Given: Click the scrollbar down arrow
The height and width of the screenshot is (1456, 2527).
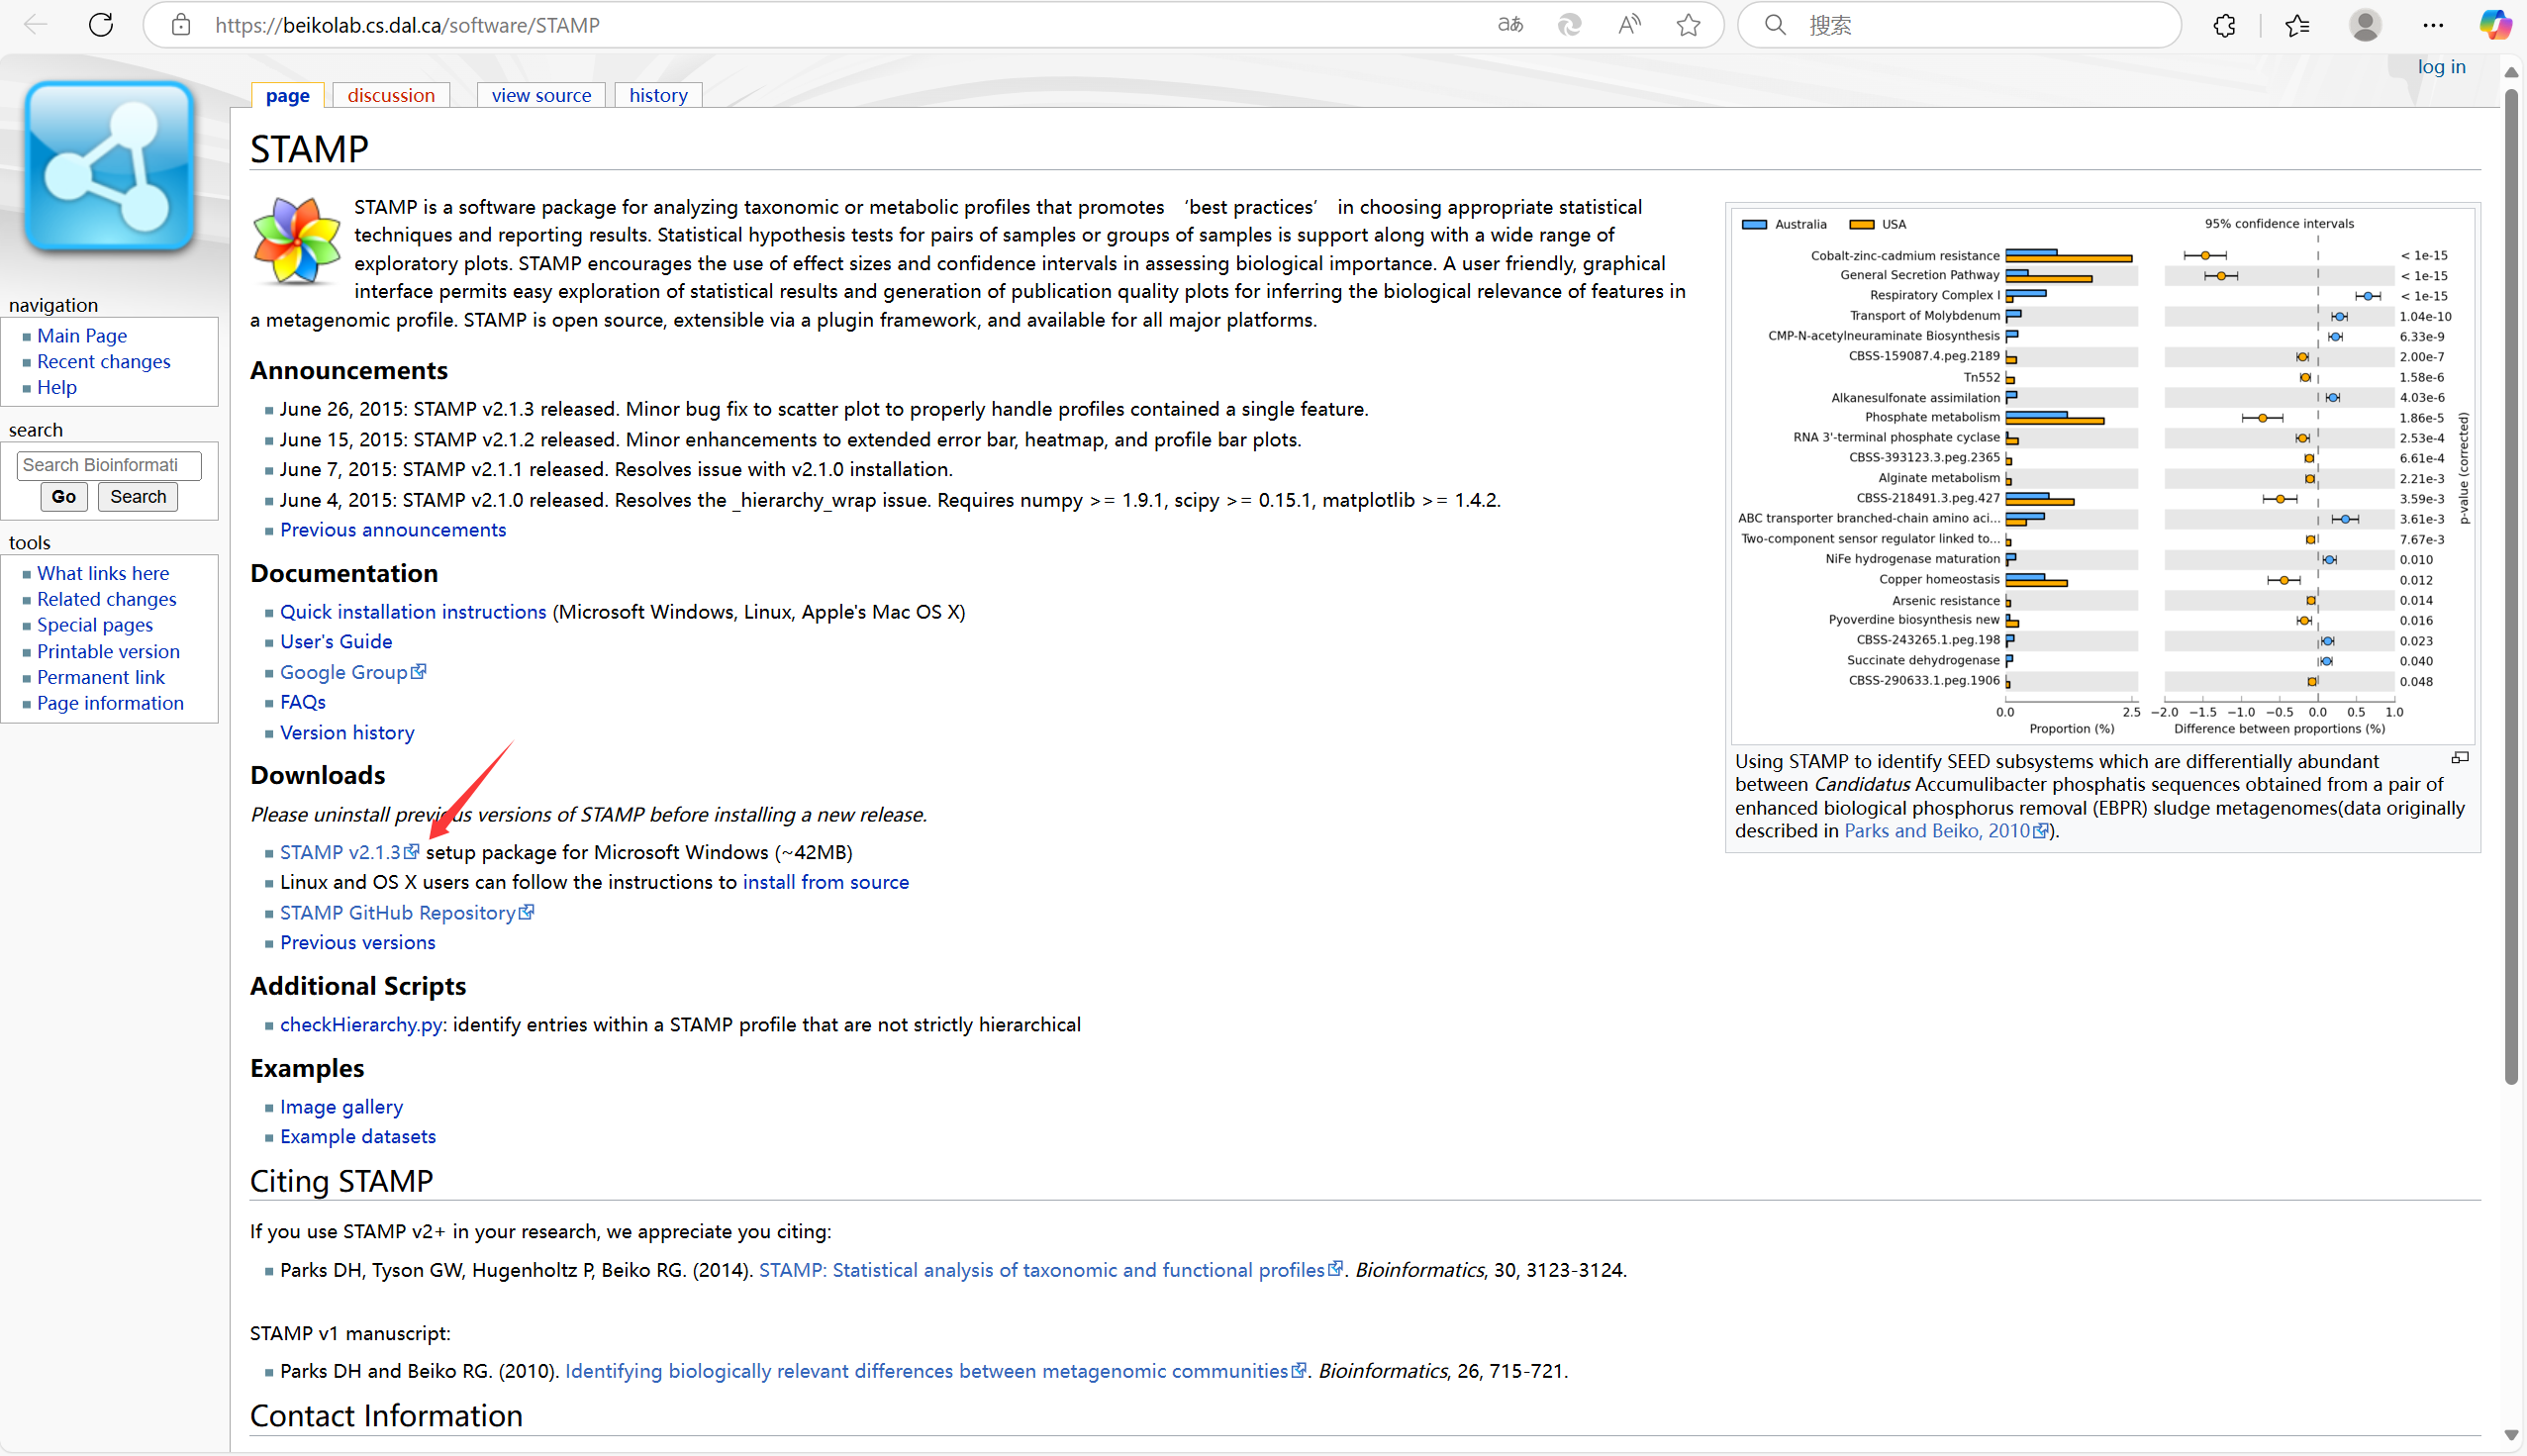Looking at the screenshot, I should click(x=2511, y=1436).
